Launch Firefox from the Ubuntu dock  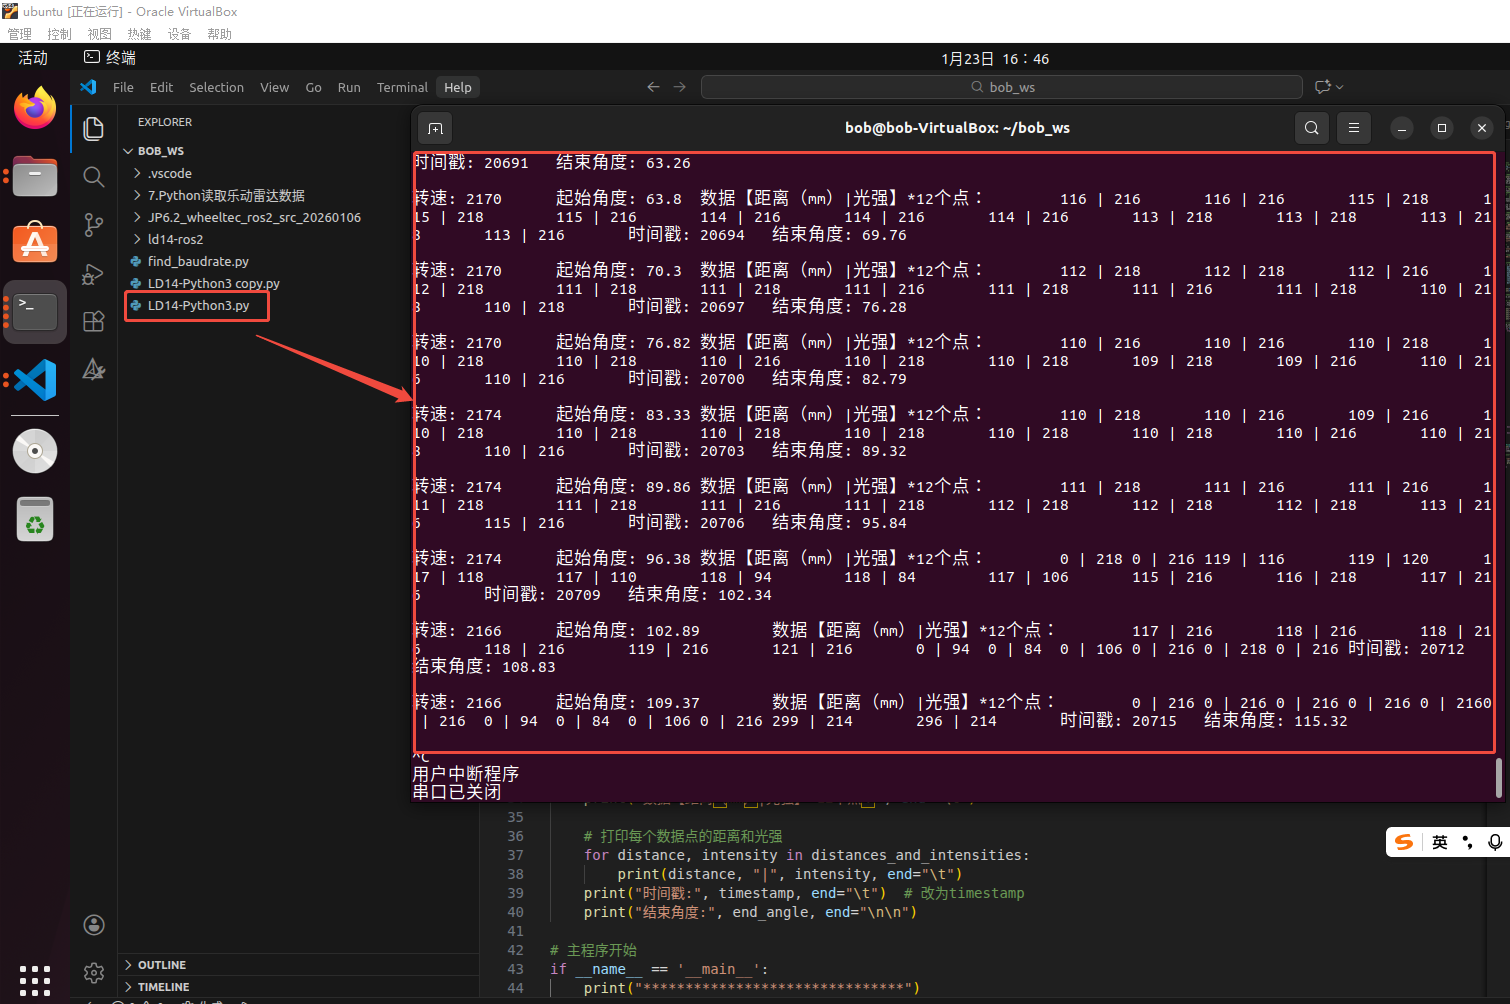point(35,108)
